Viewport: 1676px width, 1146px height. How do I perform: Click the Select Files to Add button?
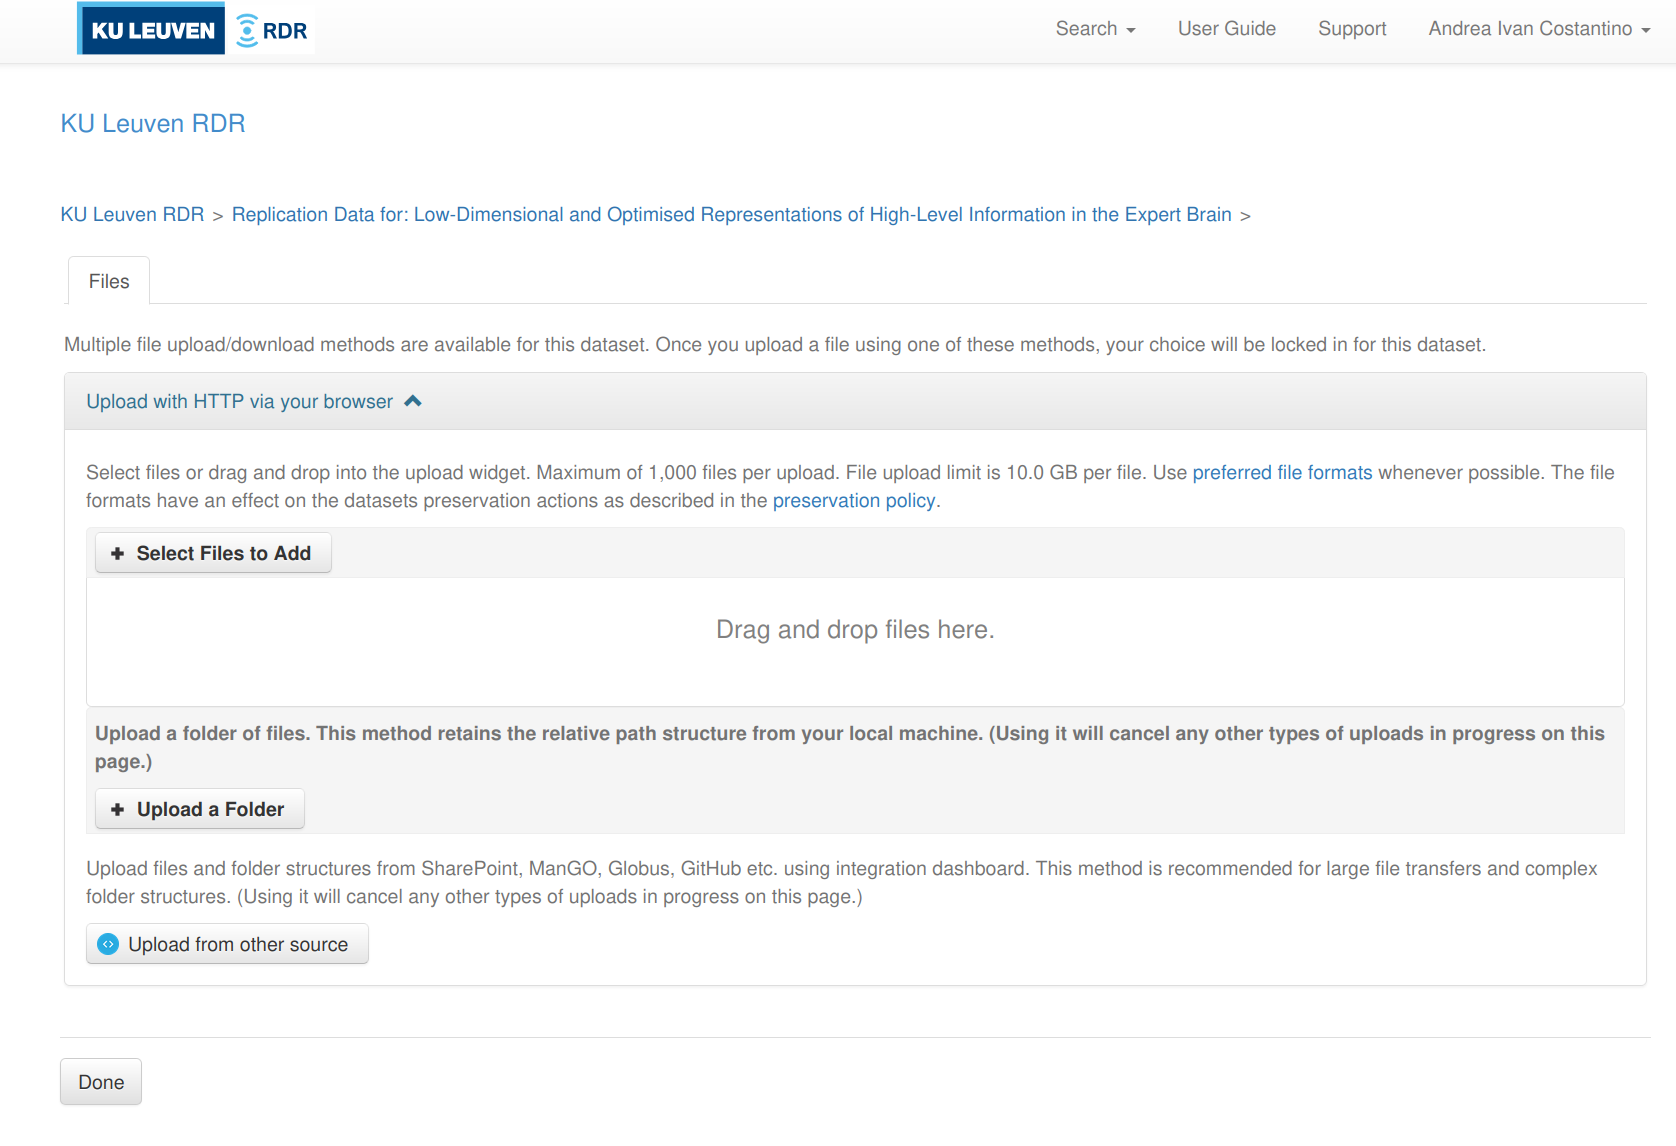point(214,554)
